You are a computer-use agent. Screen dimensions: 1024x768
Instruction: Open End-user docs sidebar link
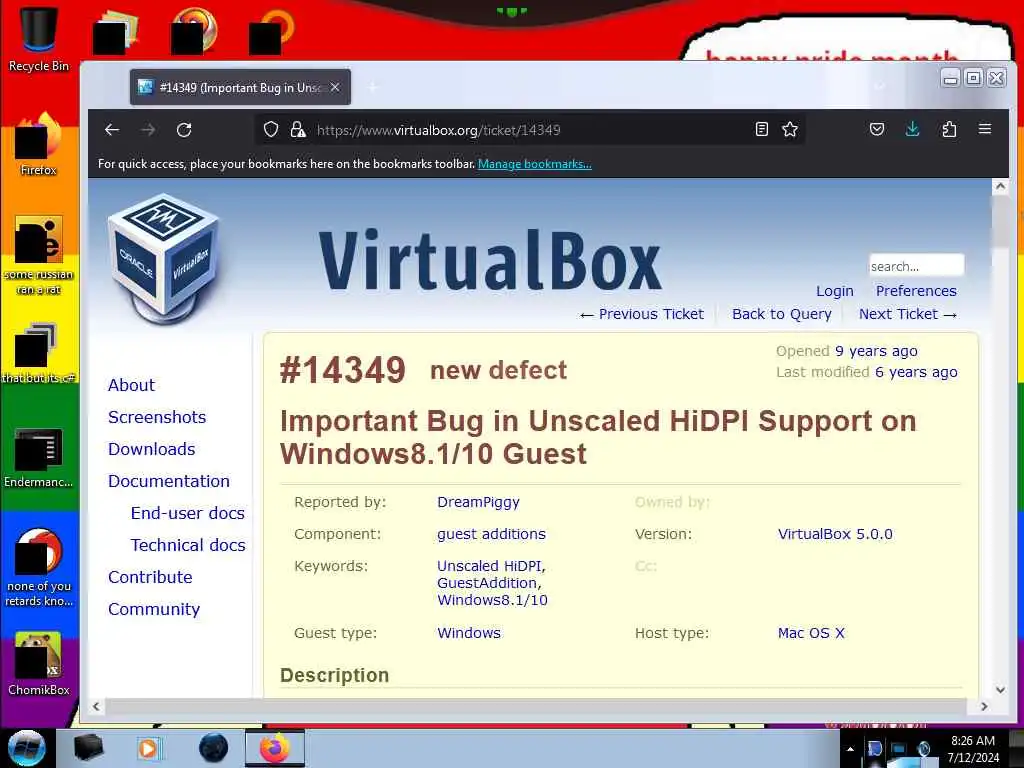tap(187, 513)
